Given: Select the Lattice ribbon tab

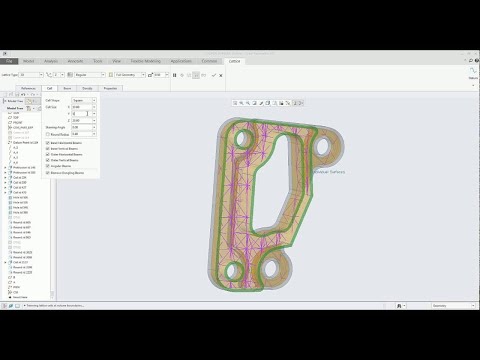Looking at the screenshot, I should [234, 61].
